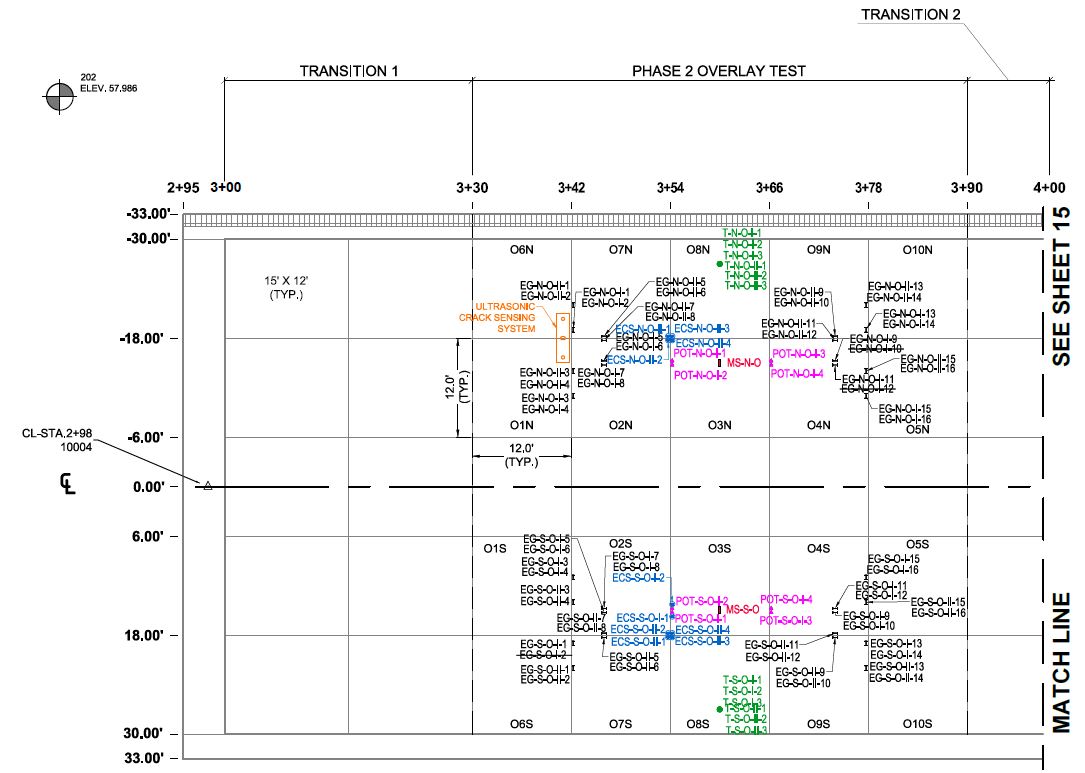
Task: Select the triangle marker at centerline station 2+98
Action: pos(208,486)
